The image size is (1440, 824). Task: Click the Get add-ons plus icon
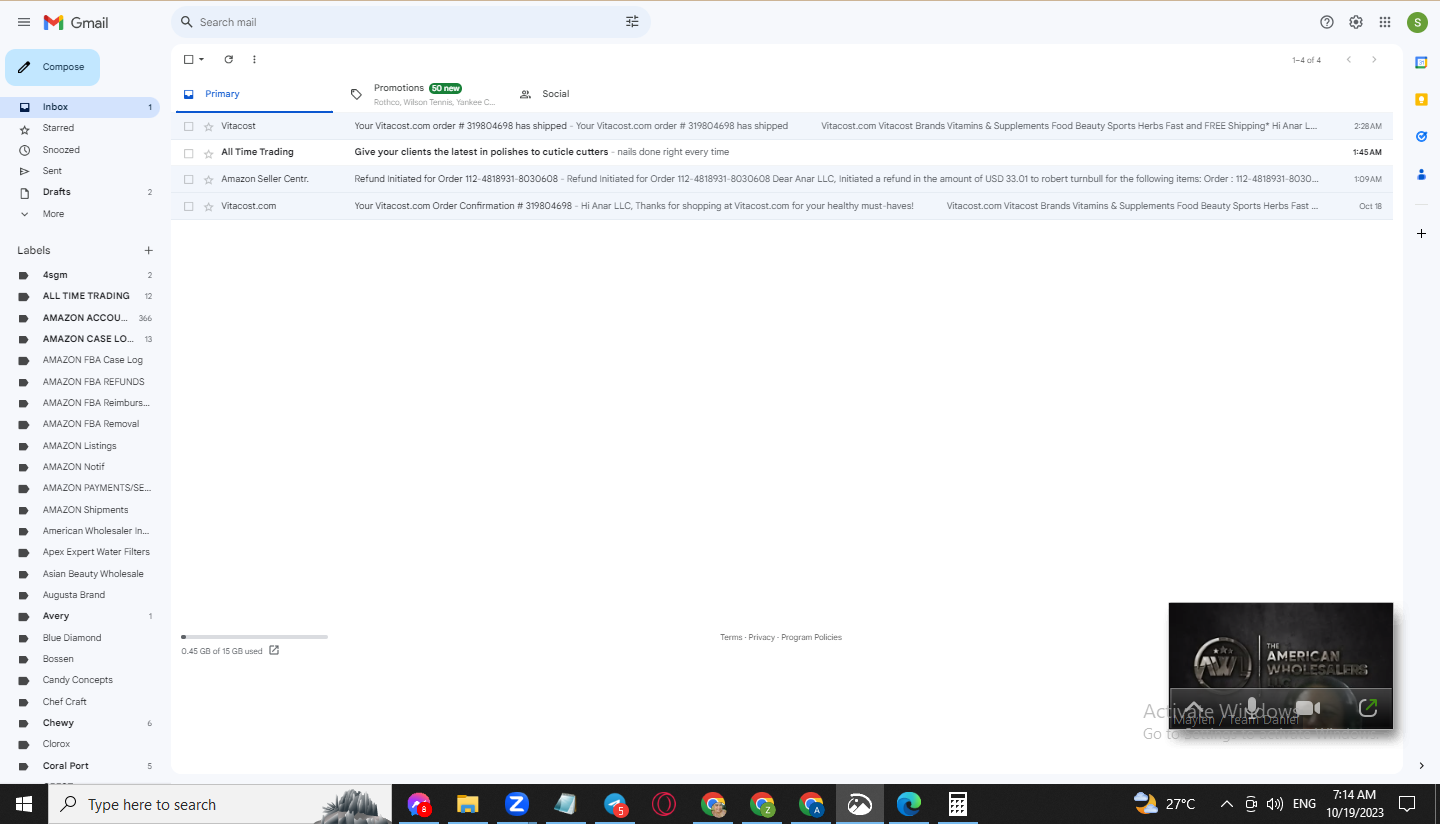click(1421, 233)
